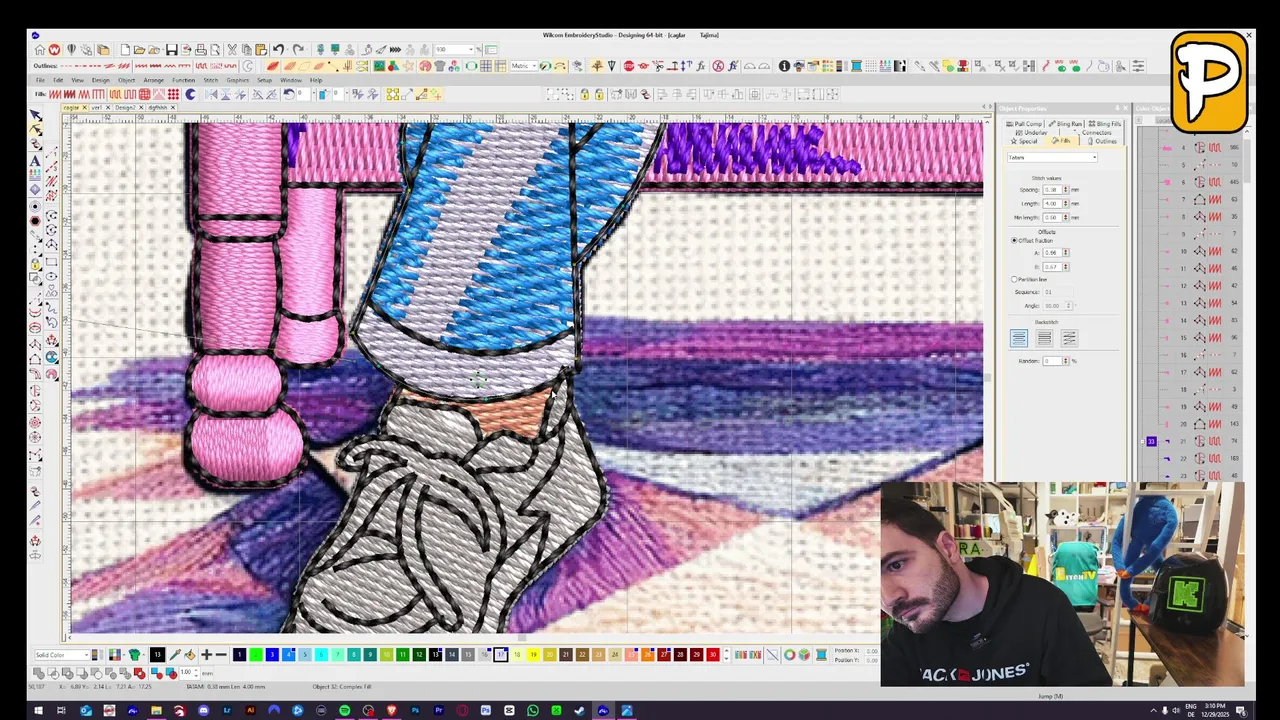1280x720 pixels.
Task: Click the T-shirt product visualizer icon
Action: (x=439, y=66)
